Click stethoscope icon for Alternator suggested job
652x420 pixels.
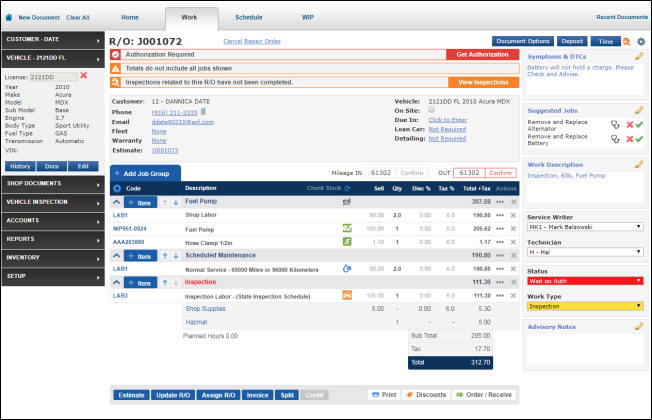[x=615, y=125]
